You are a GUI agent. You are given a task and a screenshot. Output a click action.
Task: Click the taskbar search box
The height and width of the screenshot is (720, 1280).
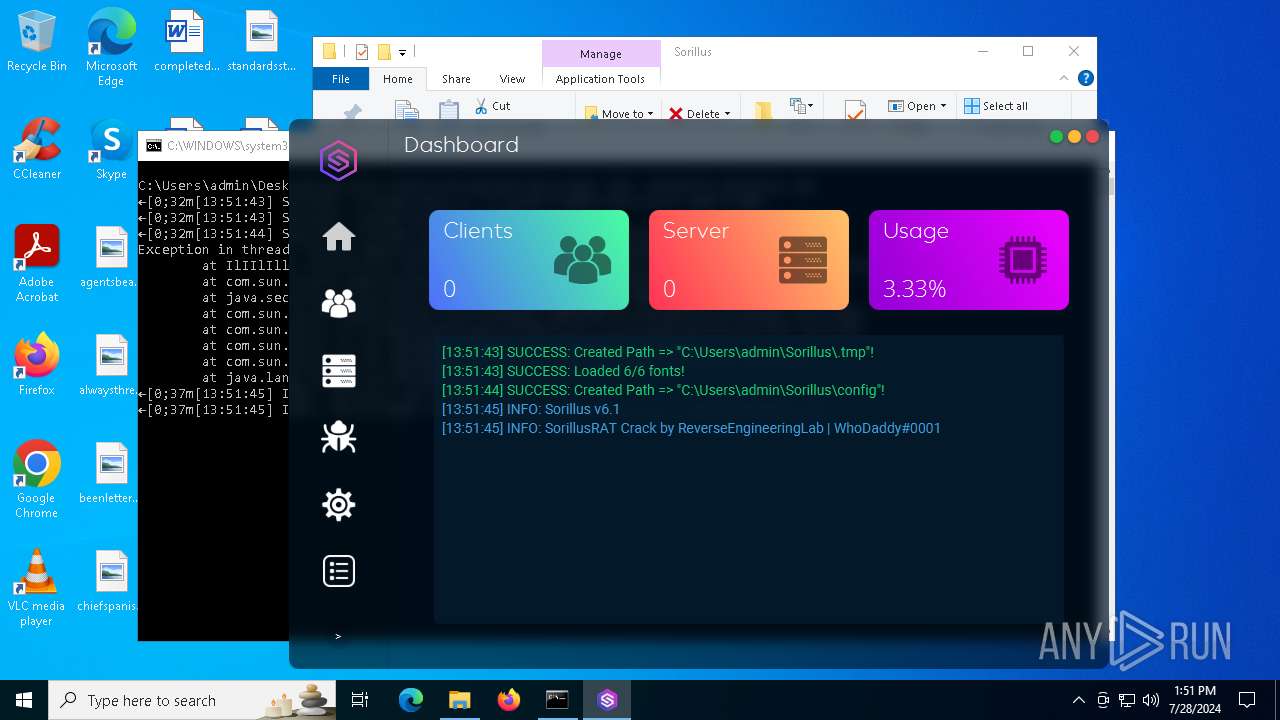point(192,700)
